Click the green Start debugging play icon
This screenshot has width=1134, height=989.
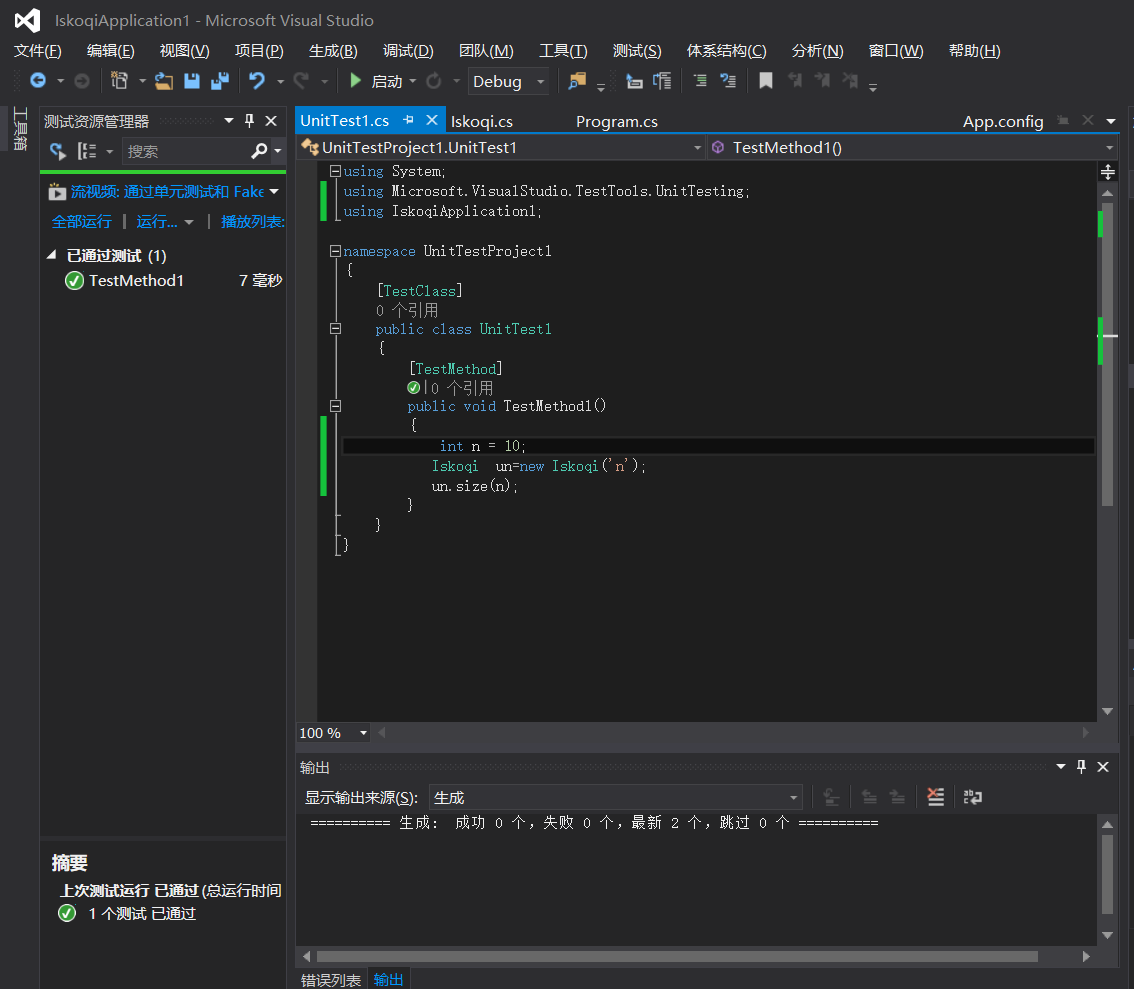pos(355,81)
